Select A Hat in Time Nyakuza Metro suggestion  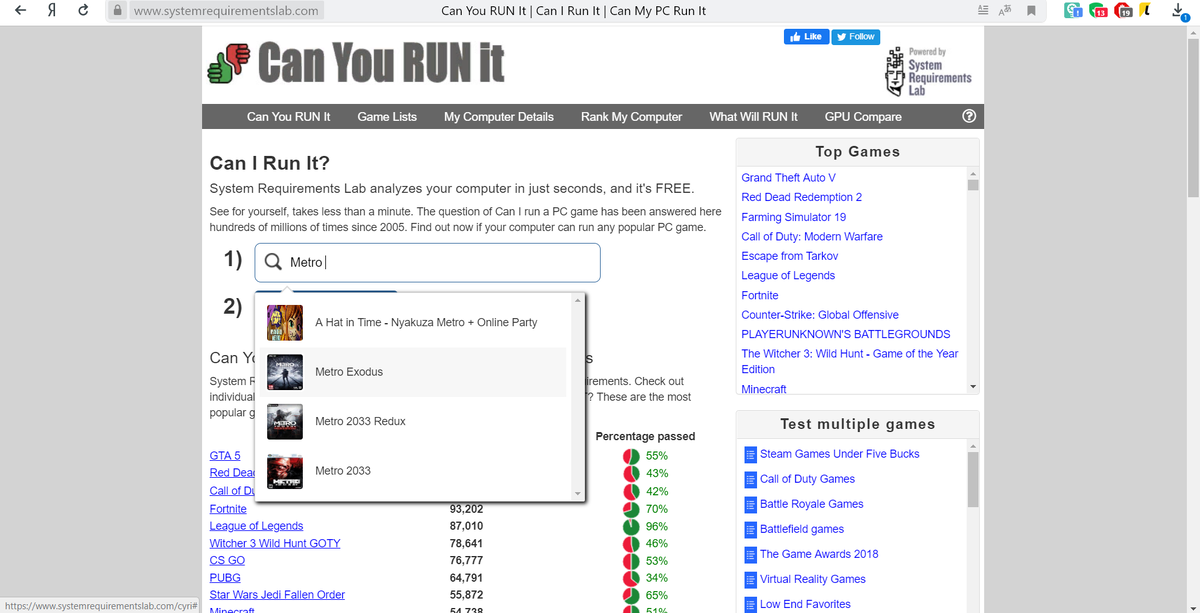(x=411, y=322)
